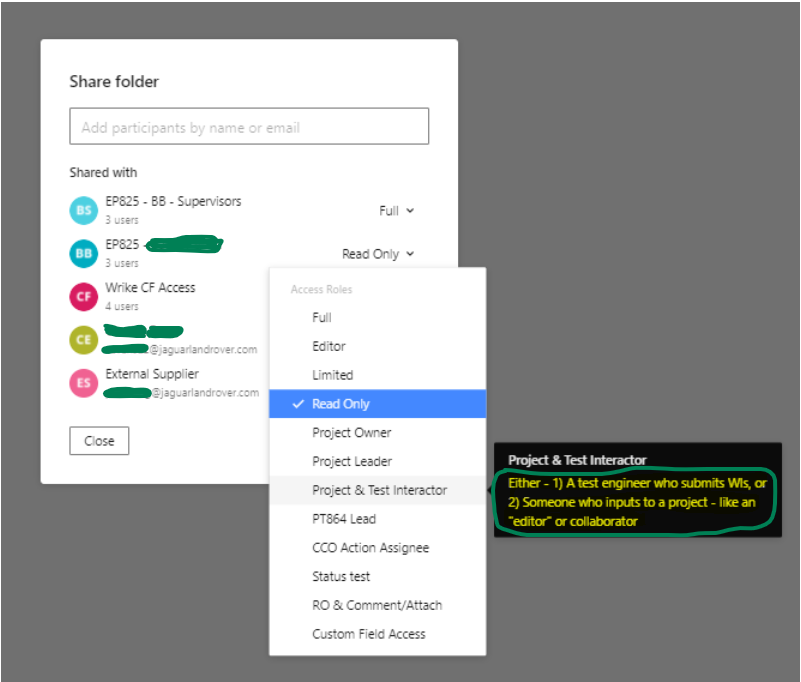Choose the PT864 Lead role
Screen dimensions: 801x682
click(343, 519)
